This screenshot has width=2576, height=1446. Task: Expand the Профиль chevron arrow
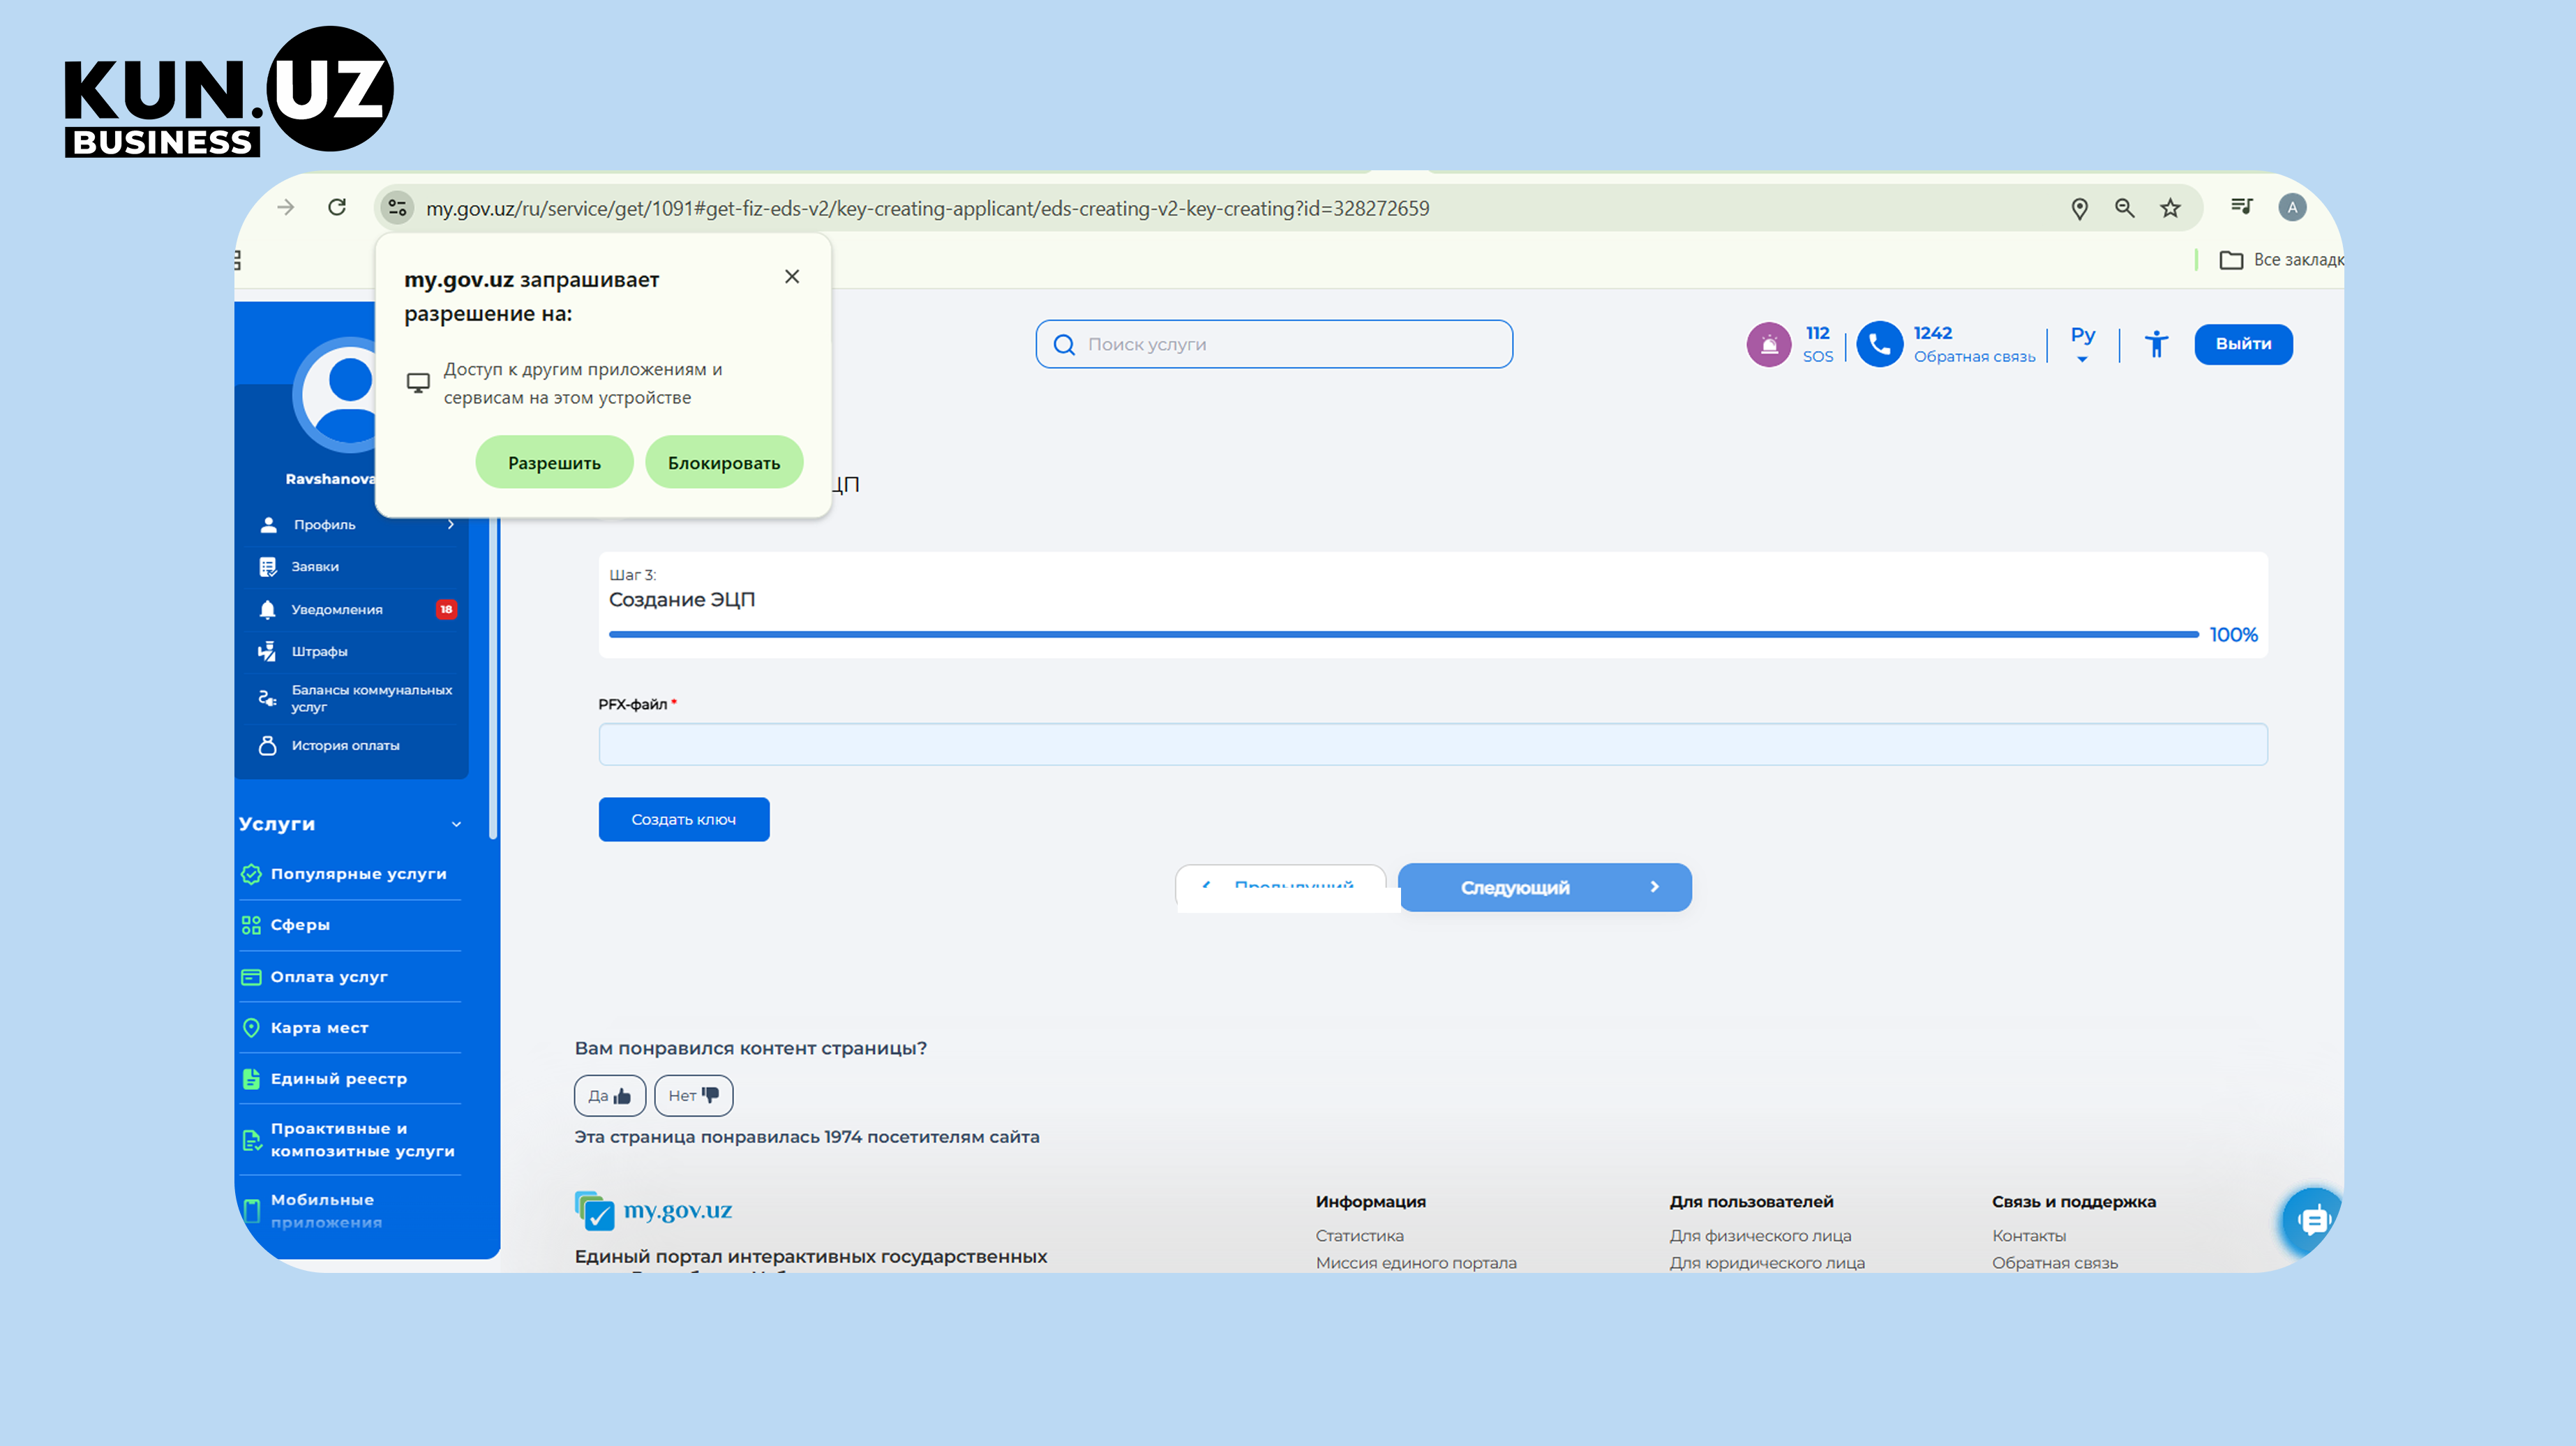451,525
